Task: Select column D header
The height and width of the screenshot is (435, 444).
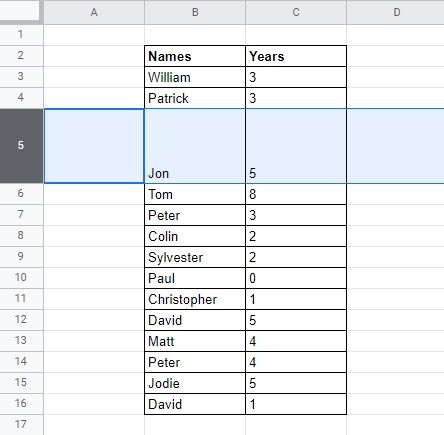Action: pos(395,12)
